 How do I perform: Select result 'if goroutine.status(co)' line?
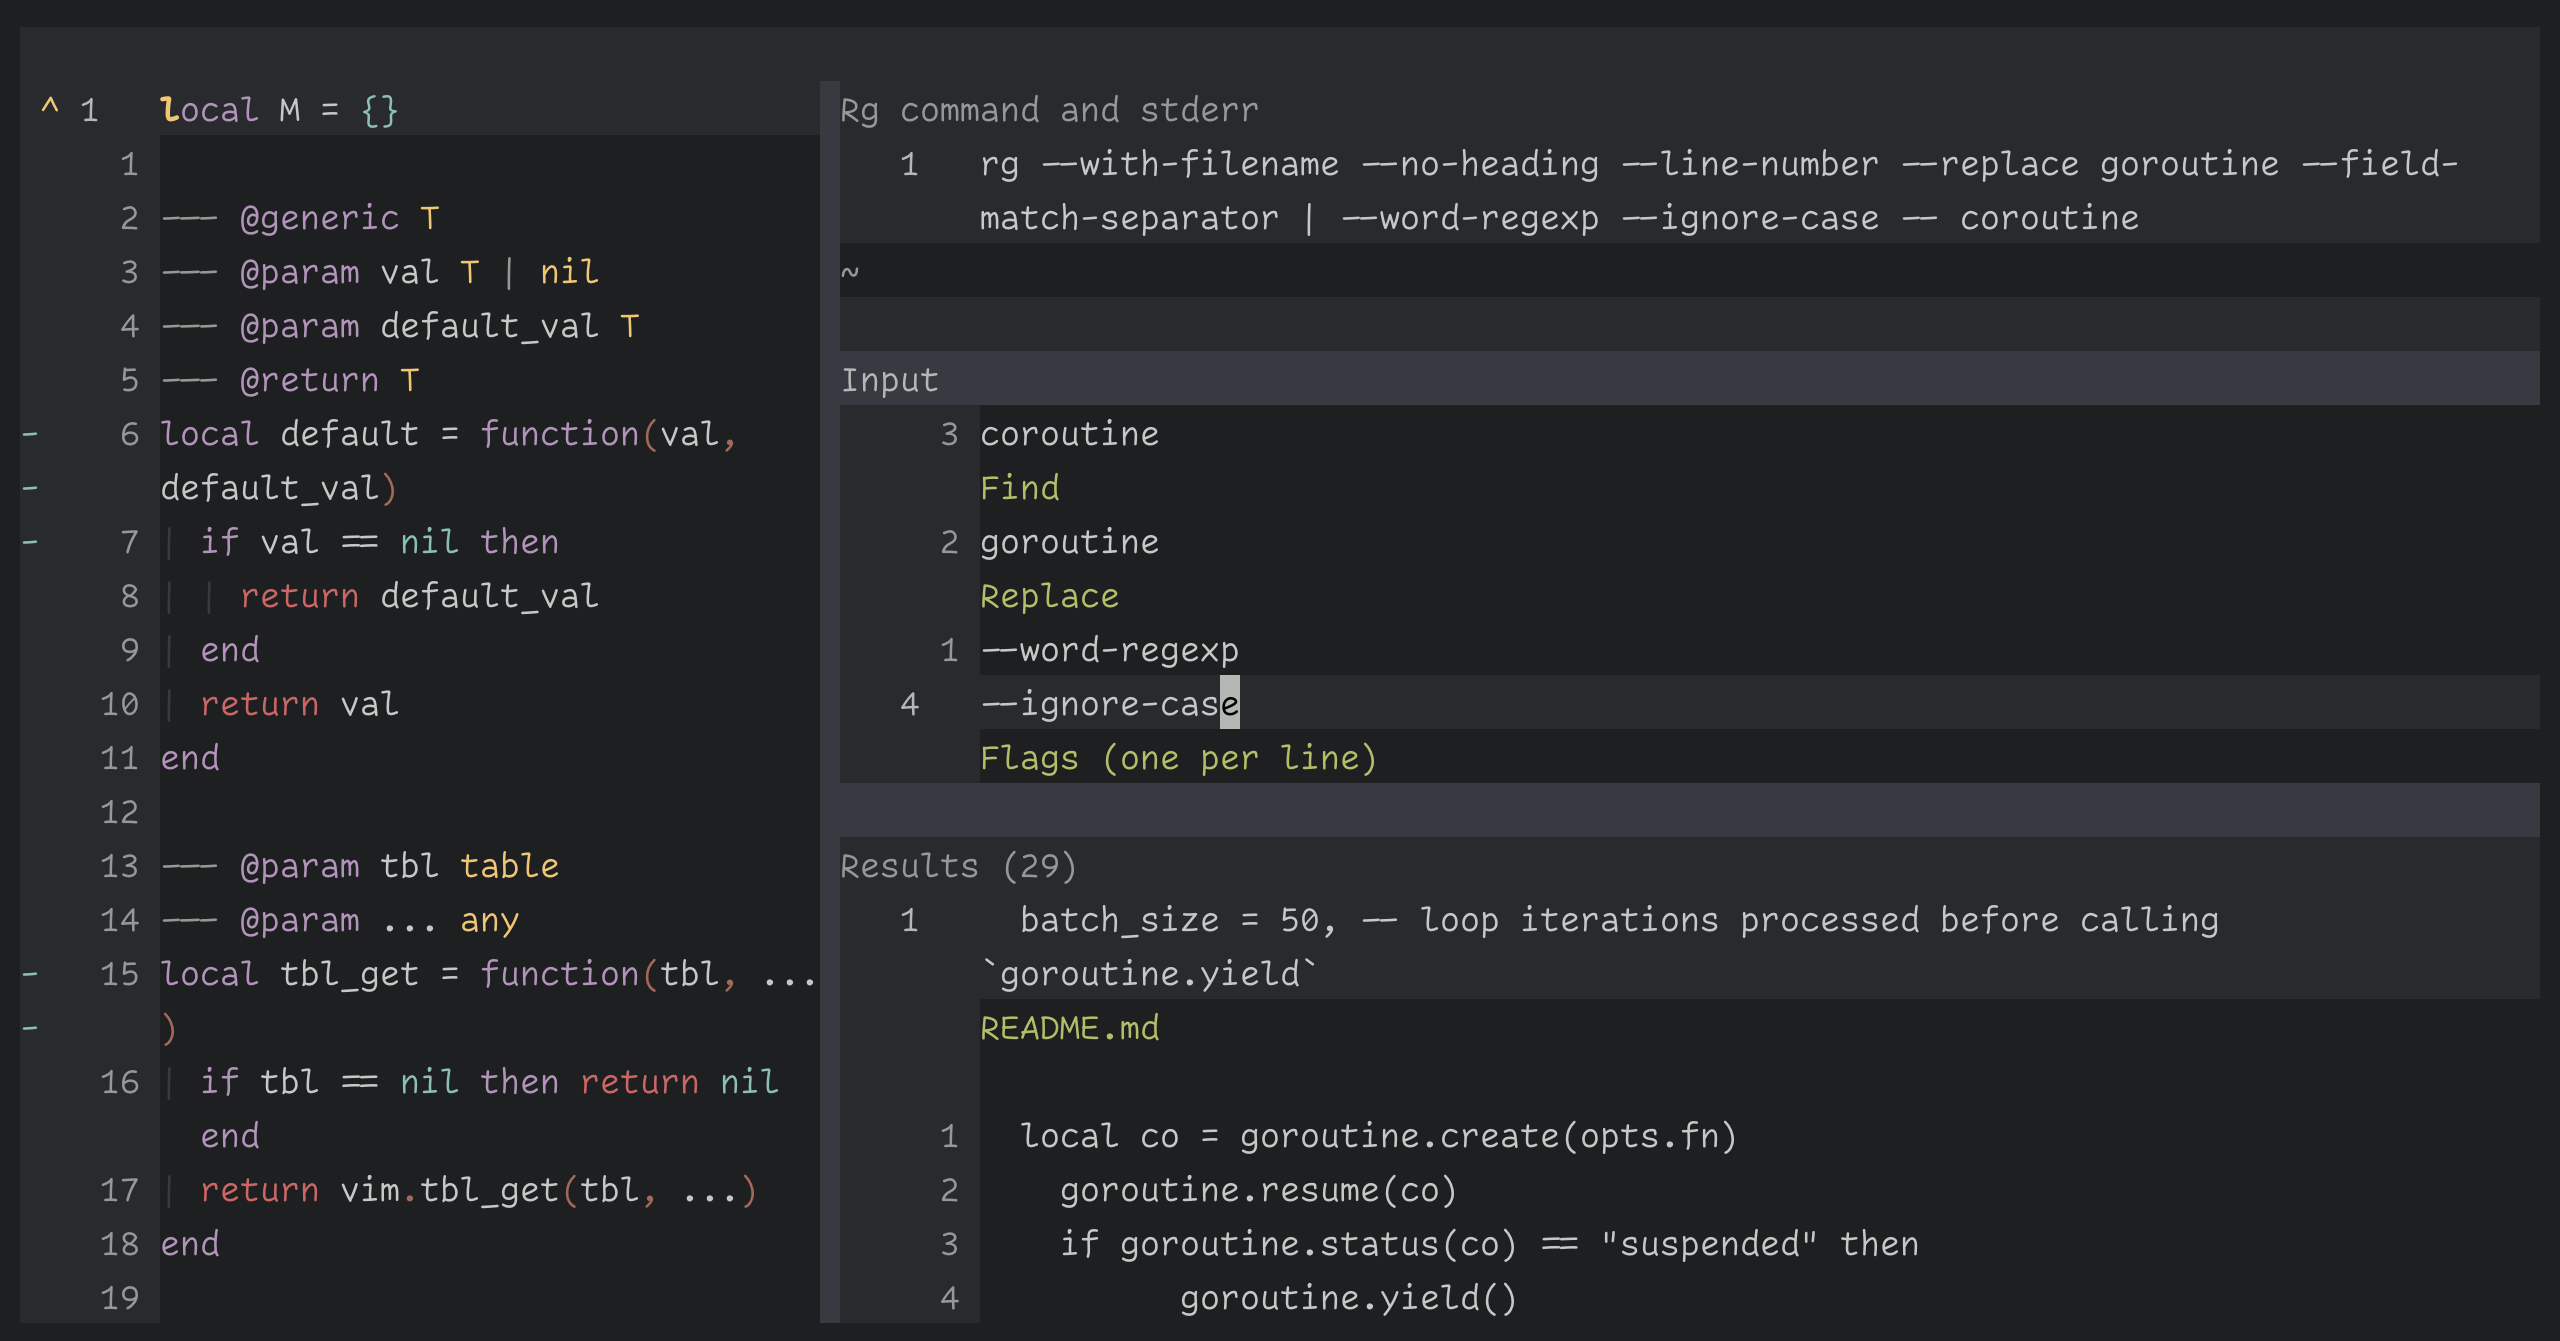[x=1490, y=1244]
